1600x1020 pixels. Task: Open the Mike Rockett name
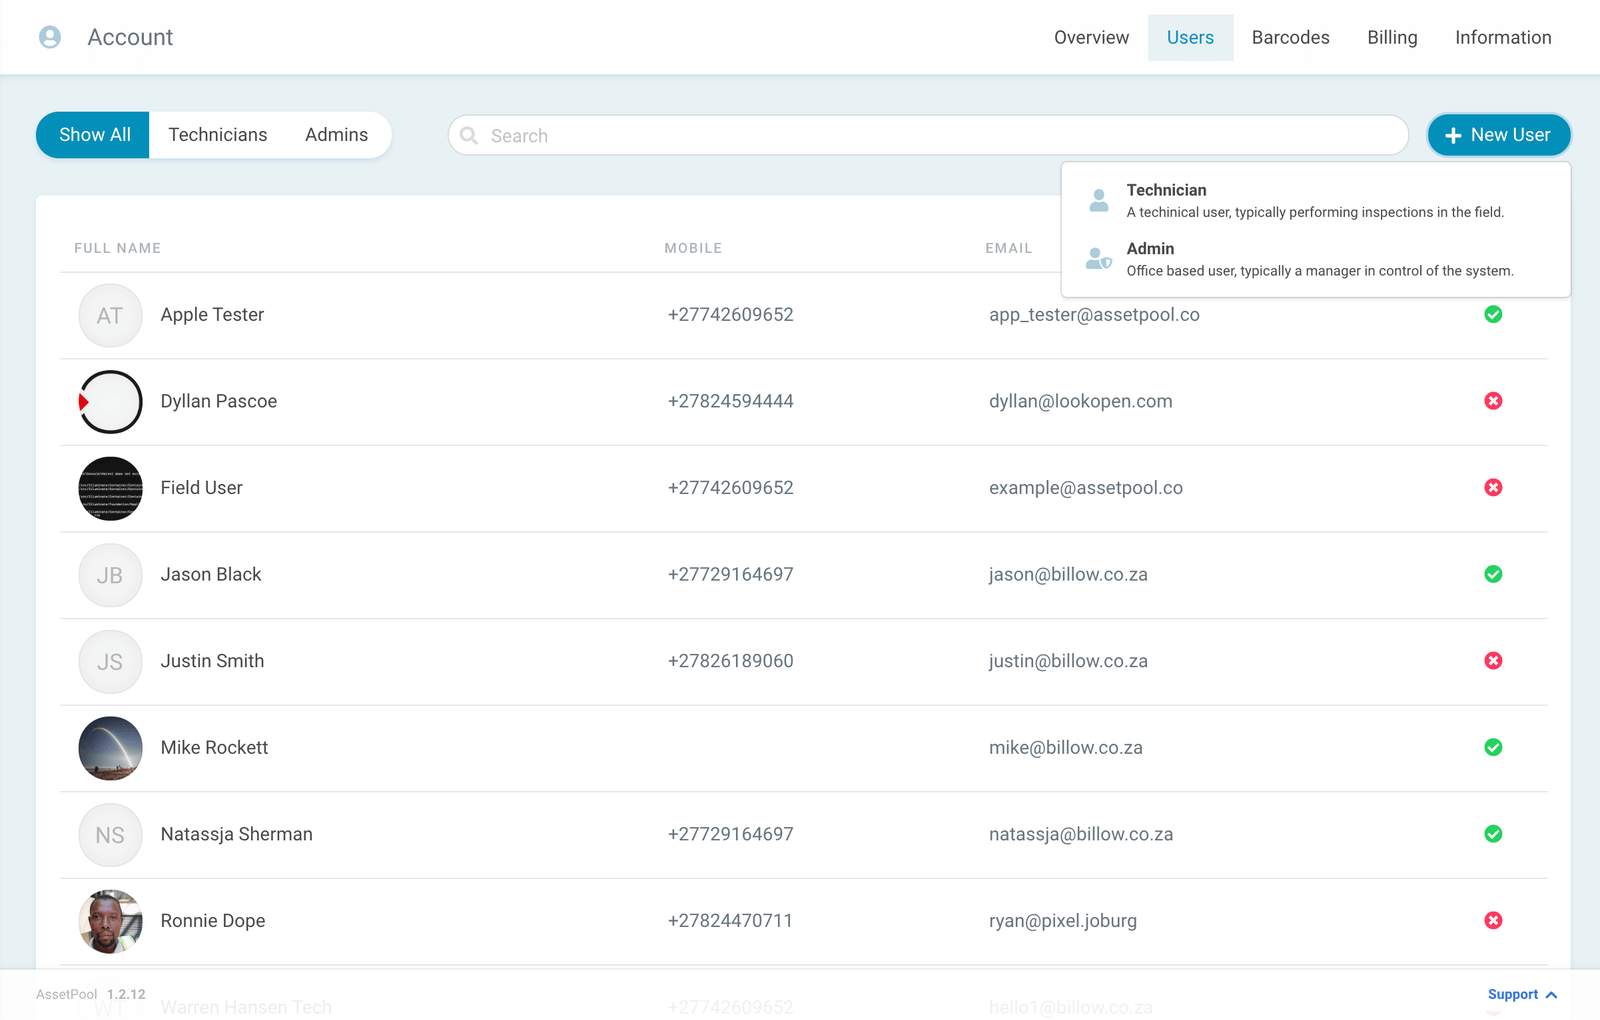tap(214, 748)
